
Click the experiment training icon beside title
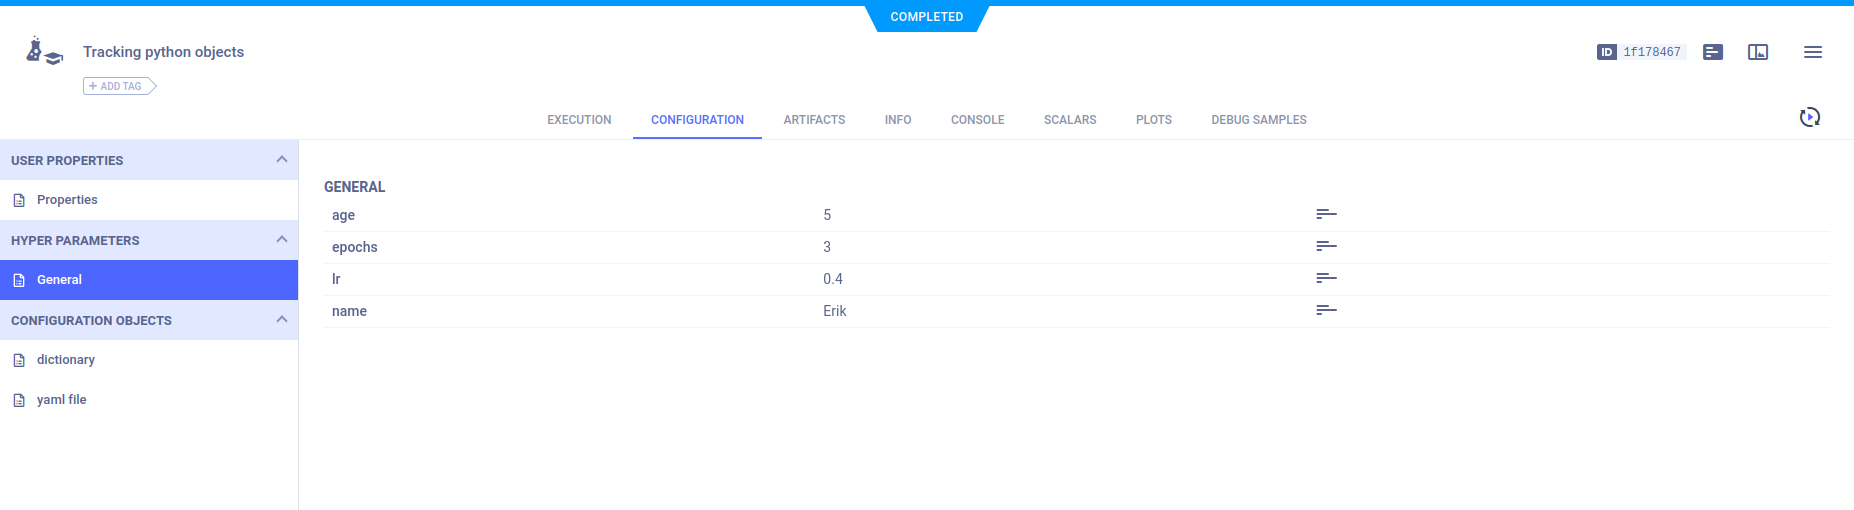44,51
